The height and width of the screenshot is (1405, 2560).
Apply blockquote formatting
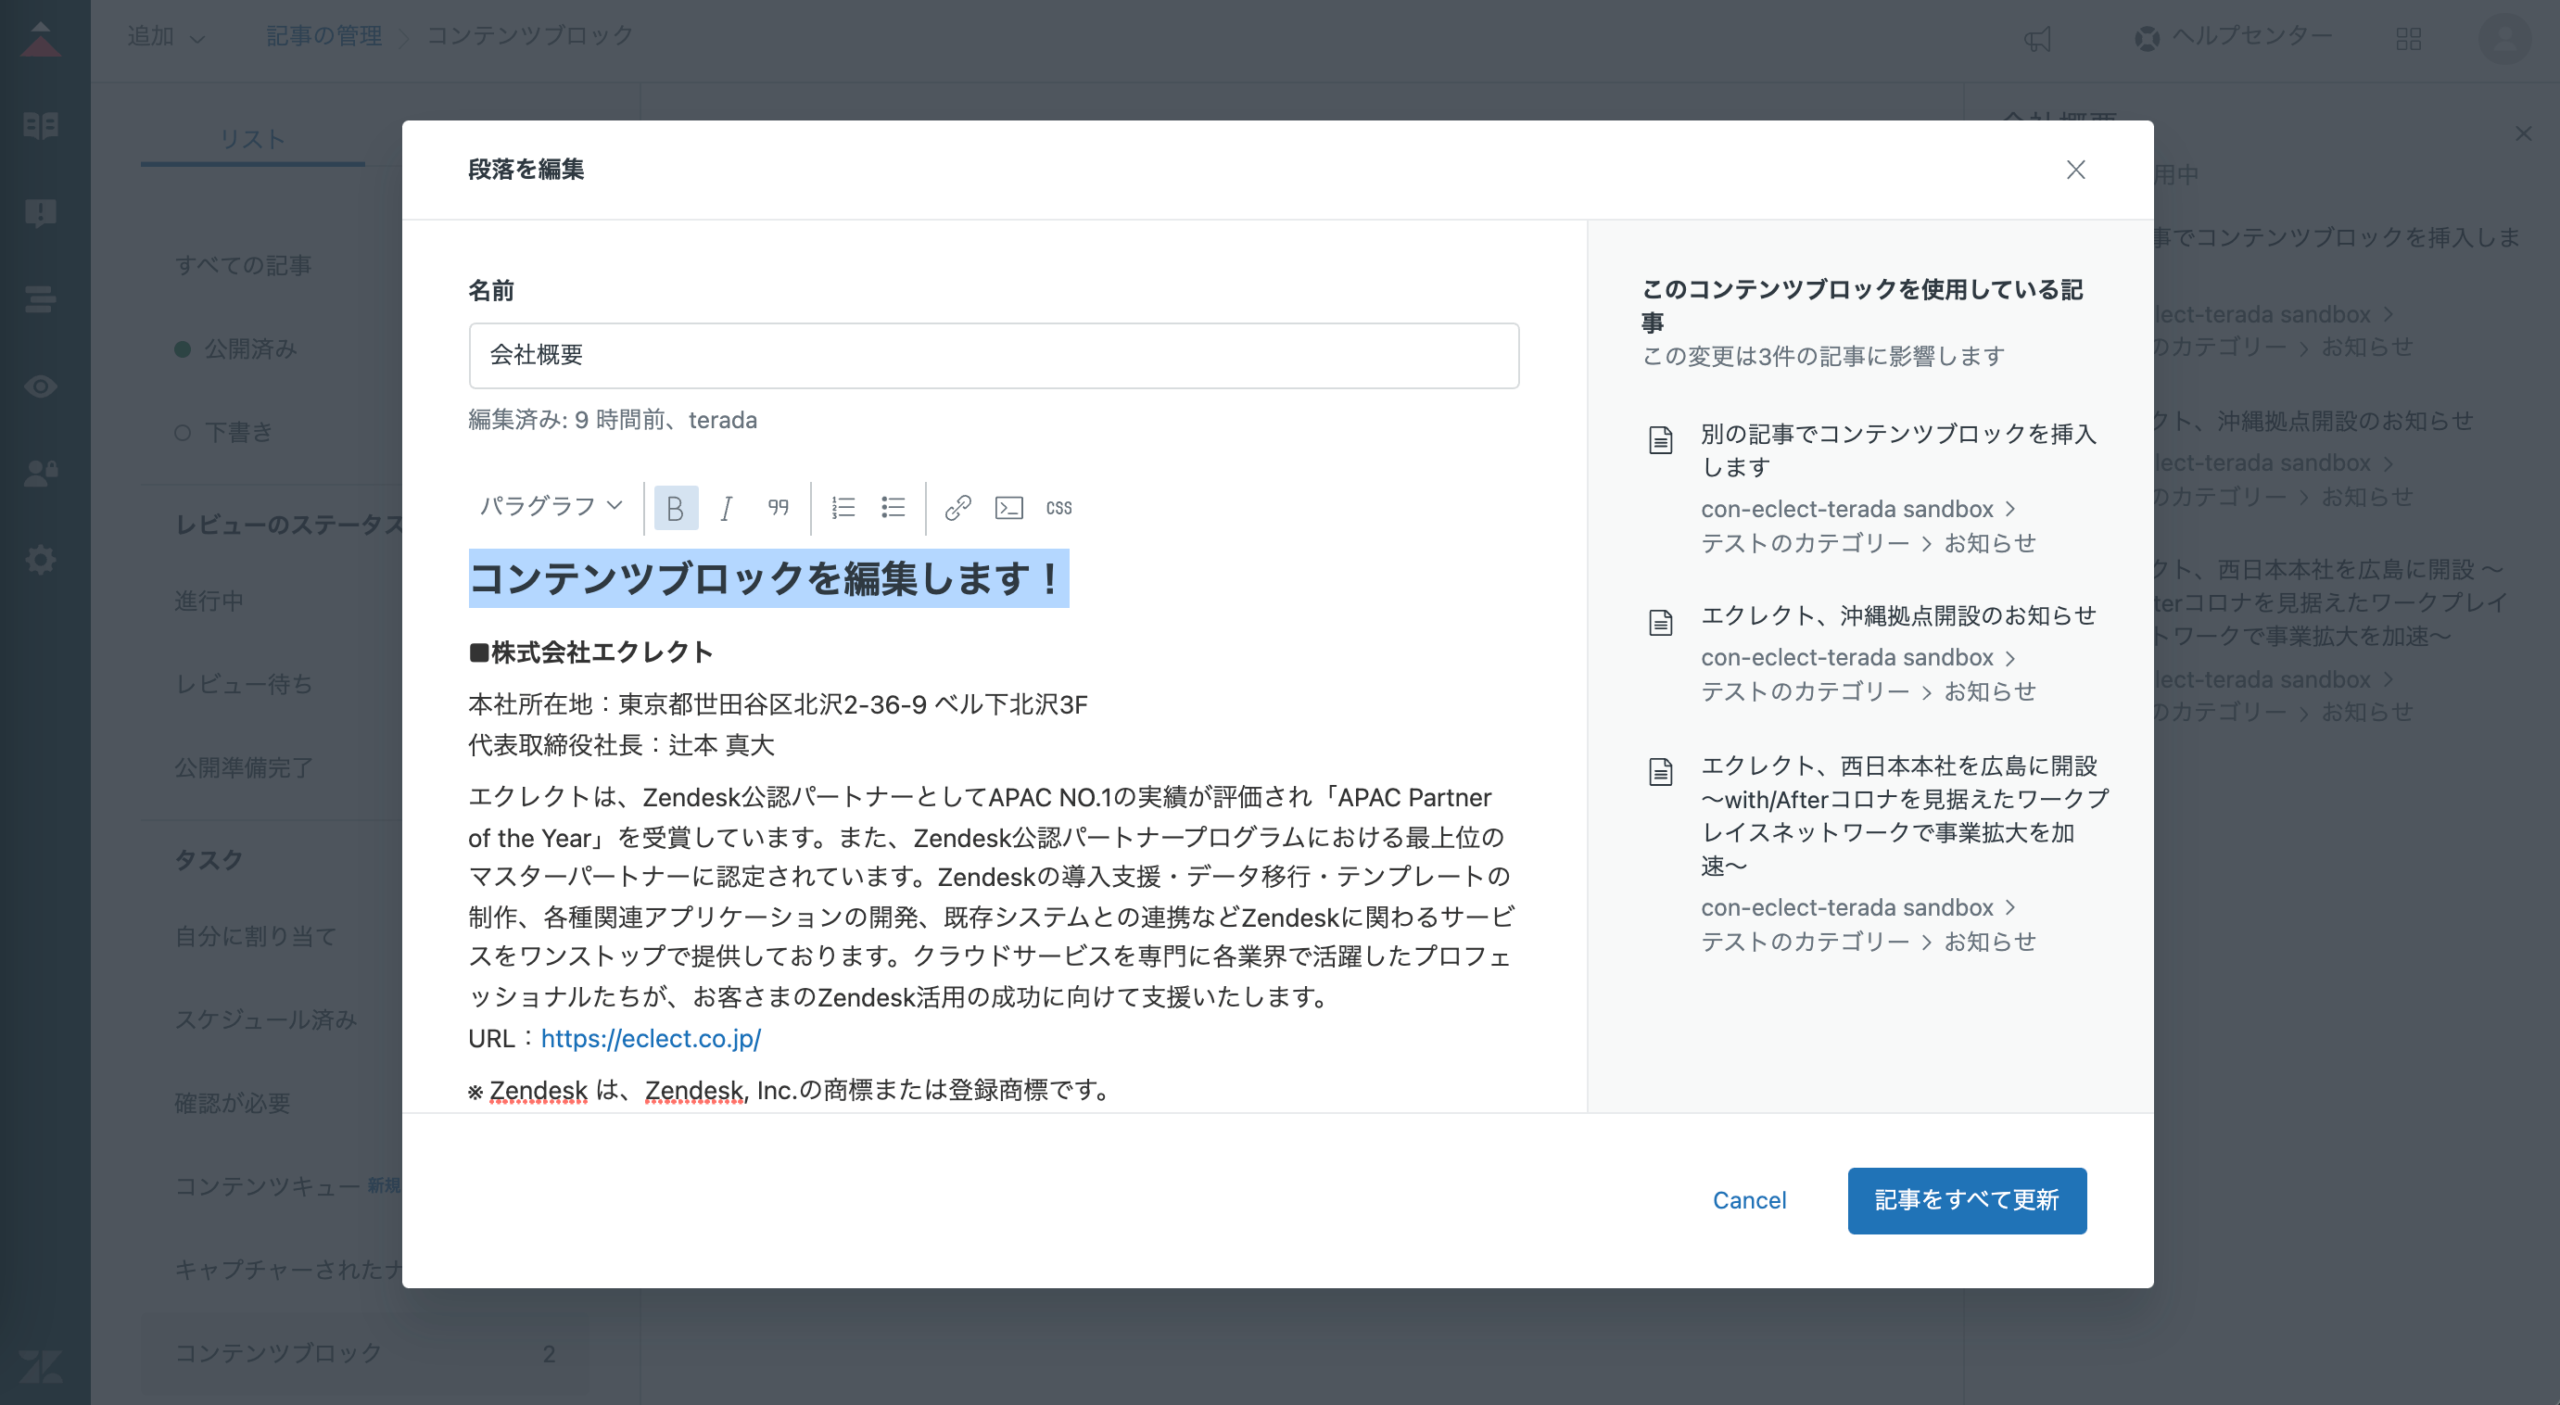(778, 508)
